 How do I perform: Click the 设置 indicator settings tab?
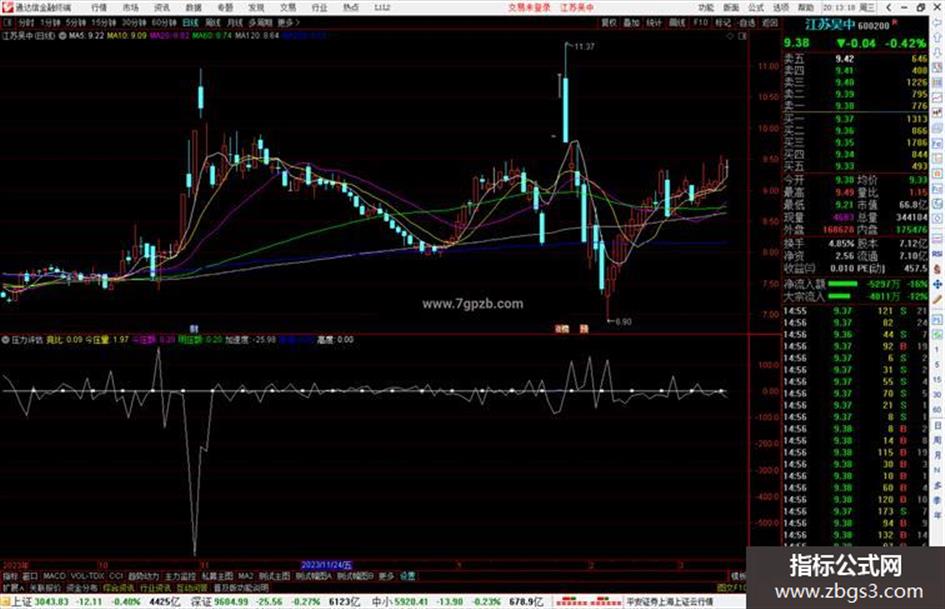pos(408,576)
